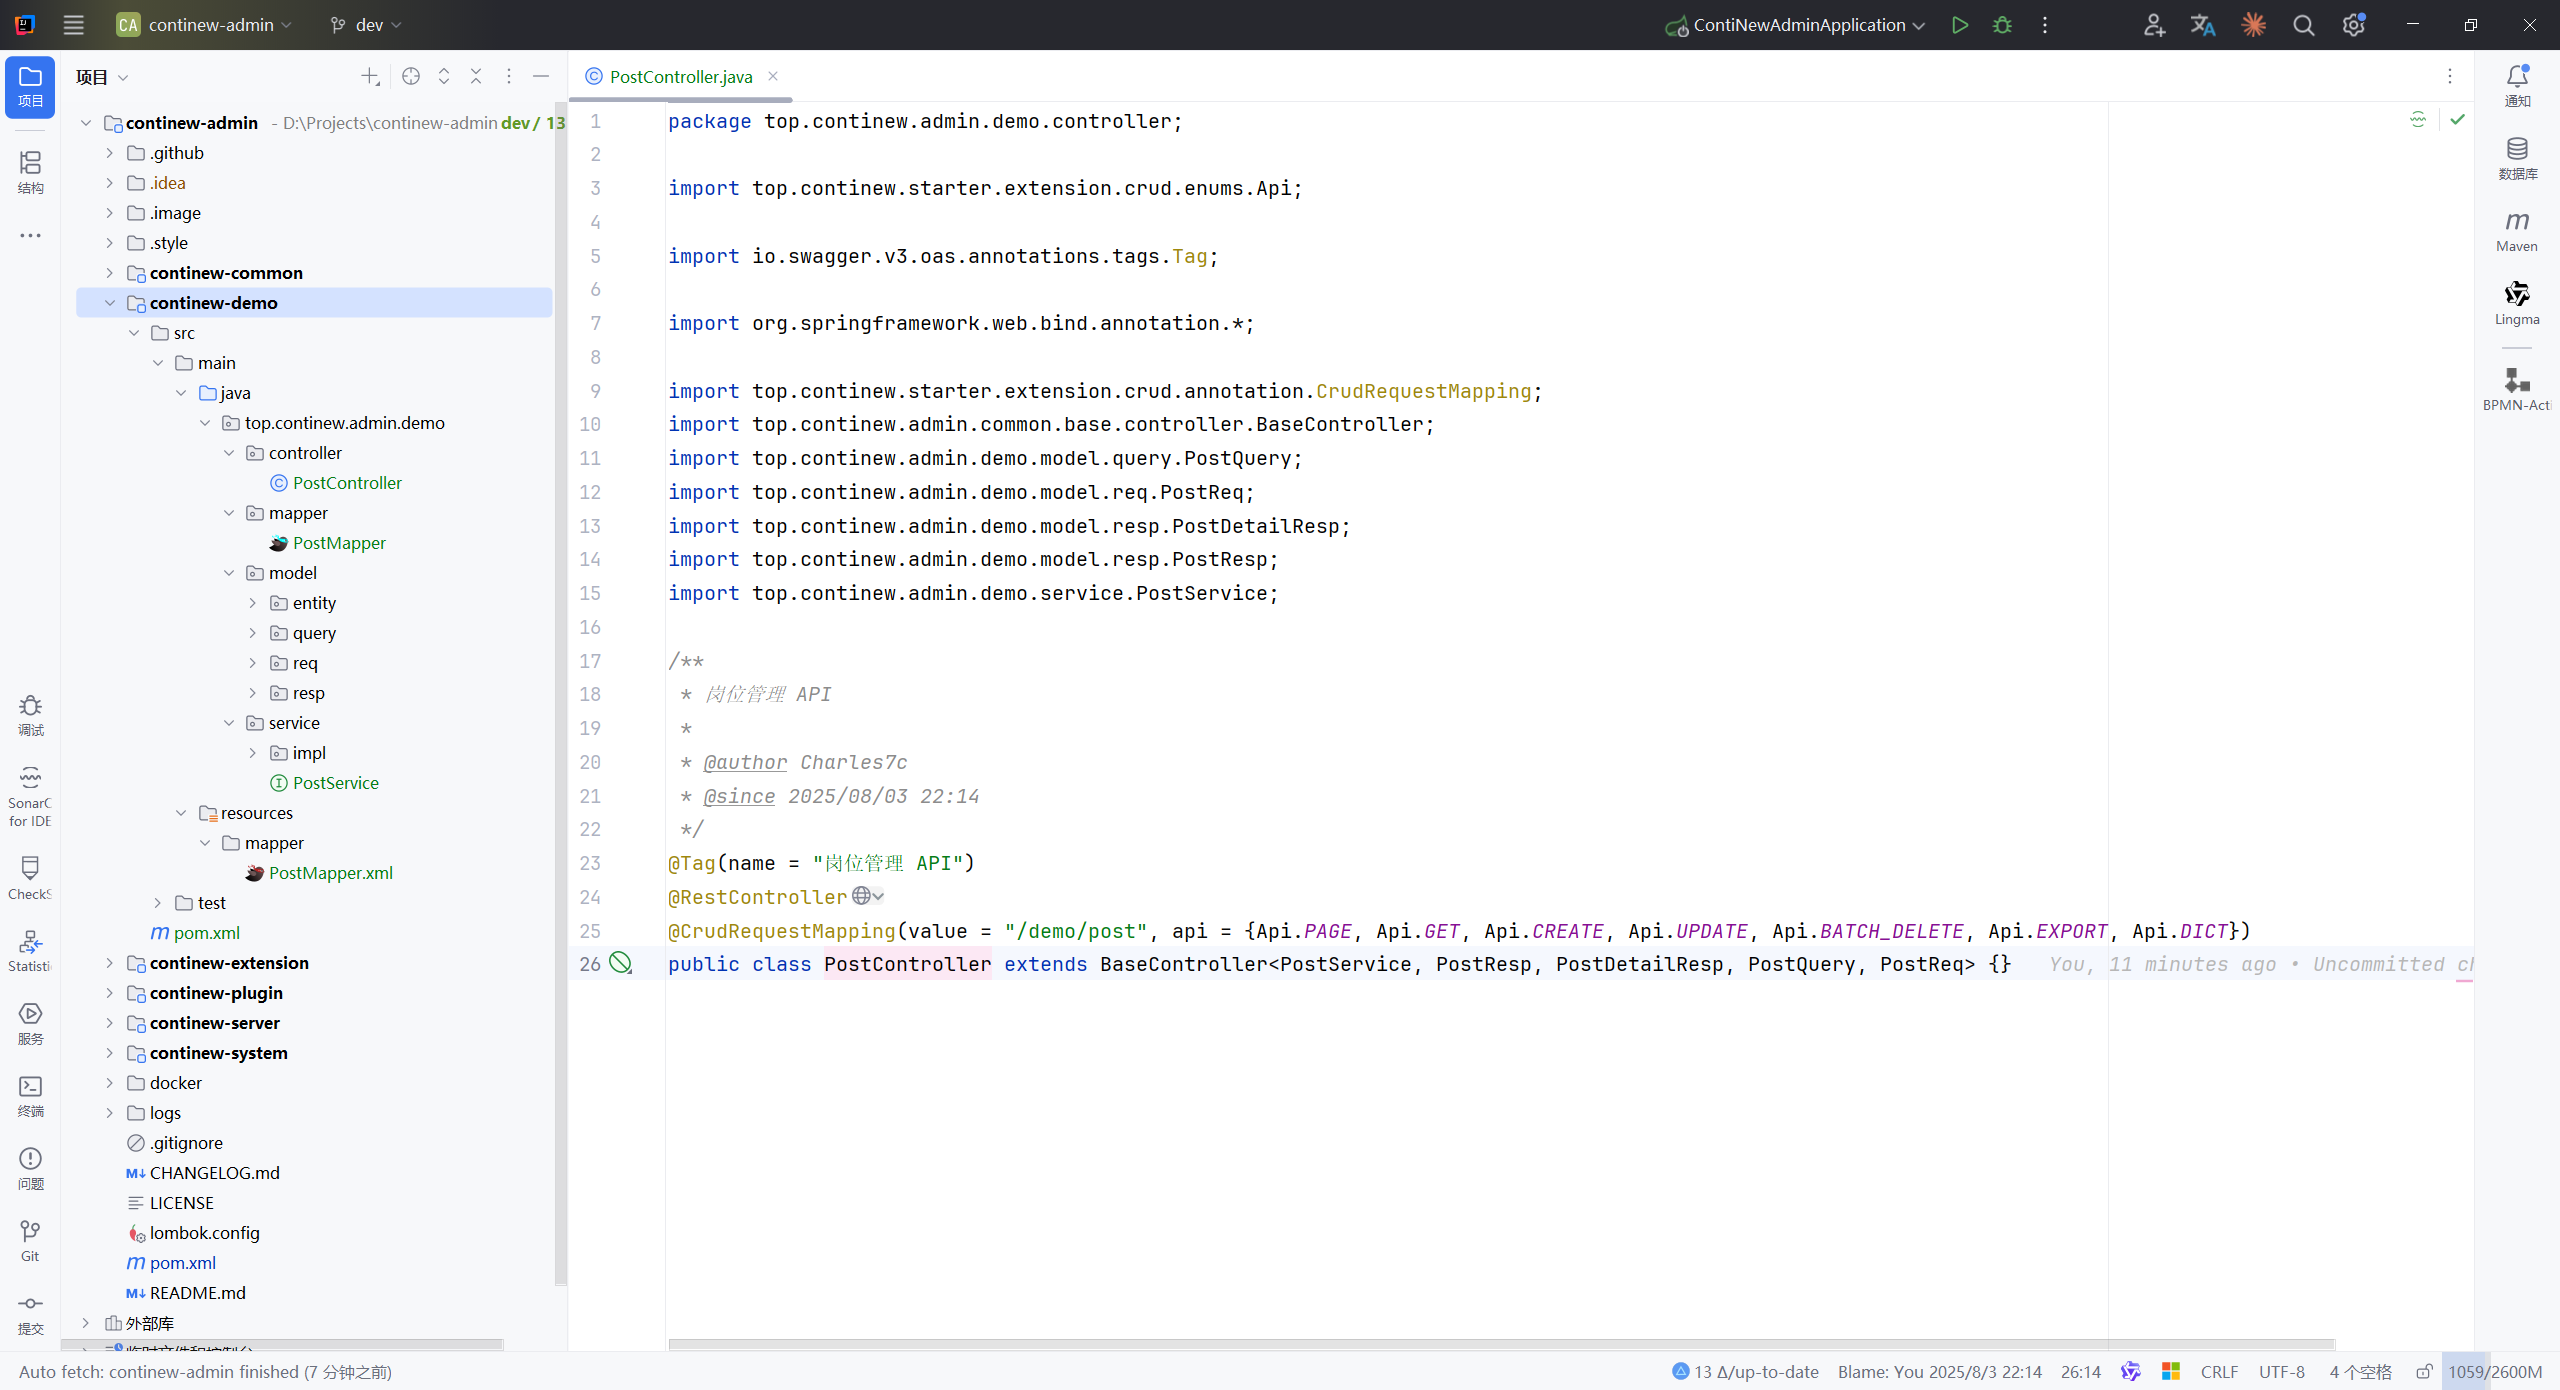Open Search Everywhere magnifier
This screenshot has width=2560, height=1390.
pos(2304,25)
